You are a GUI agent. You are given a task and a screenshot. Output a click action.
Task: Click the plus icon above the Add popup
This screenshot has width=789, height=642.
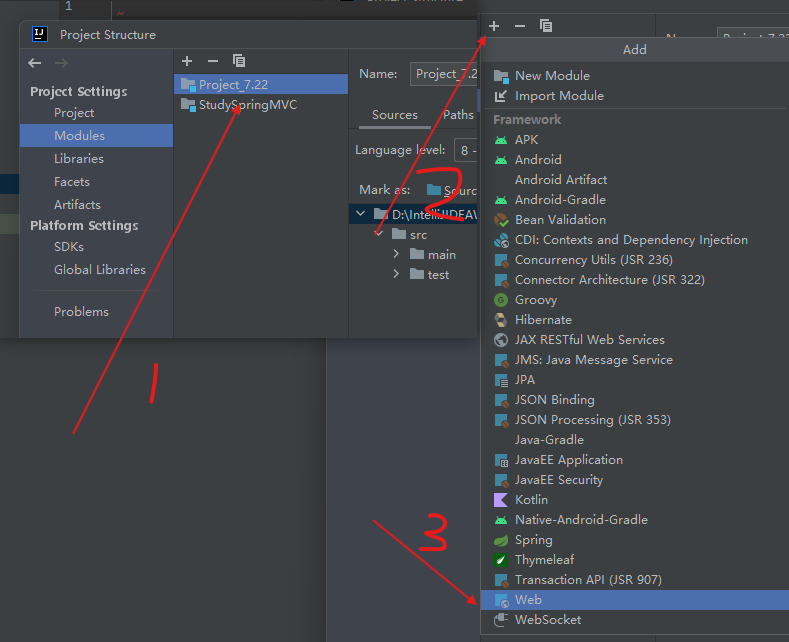click(x=494, y=26)
